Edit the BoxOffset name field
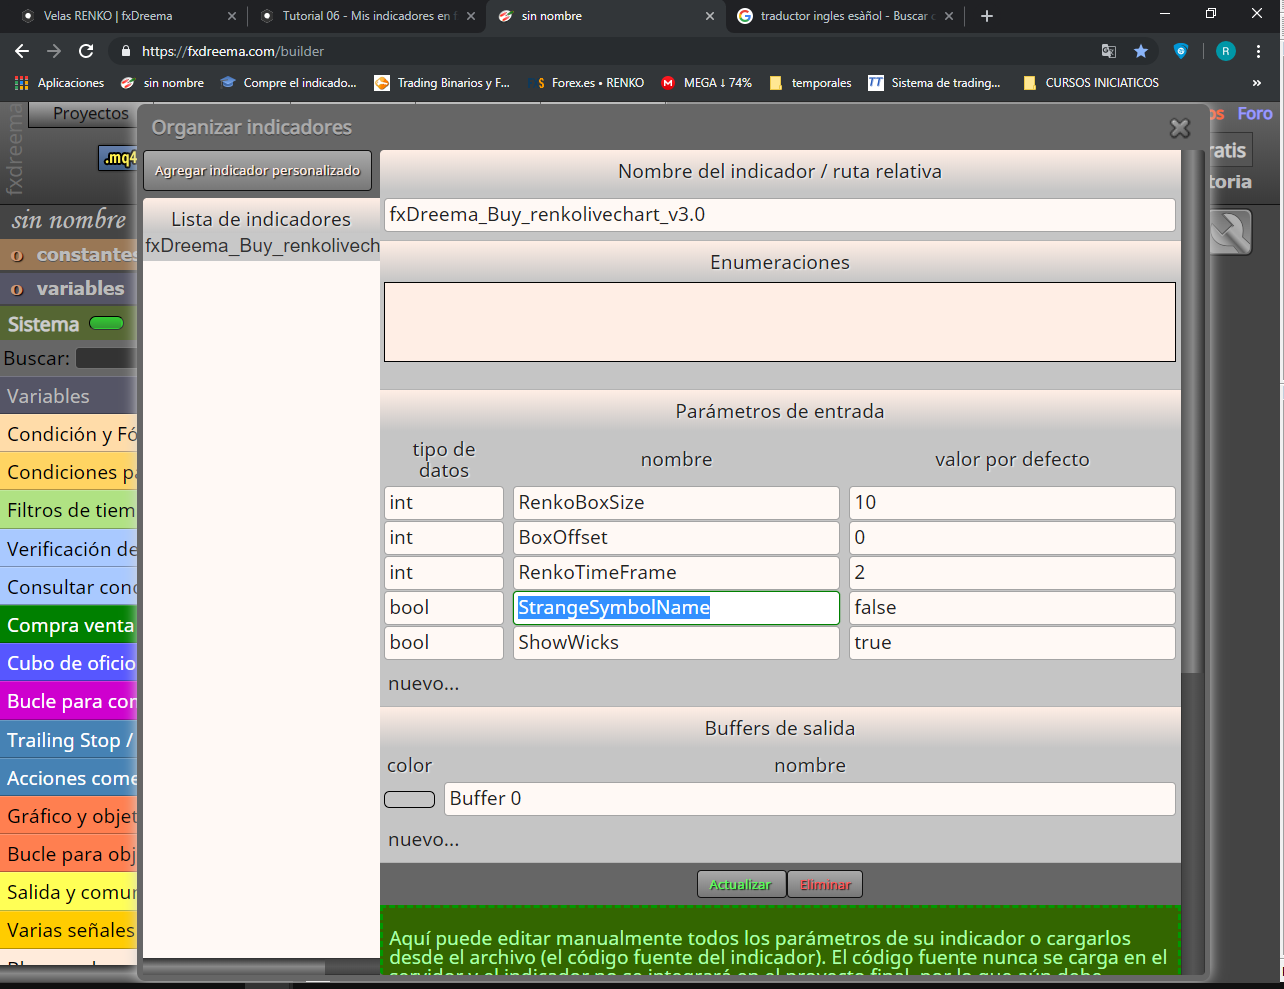Screen dimensions: 1284x989 coord(676,538)
